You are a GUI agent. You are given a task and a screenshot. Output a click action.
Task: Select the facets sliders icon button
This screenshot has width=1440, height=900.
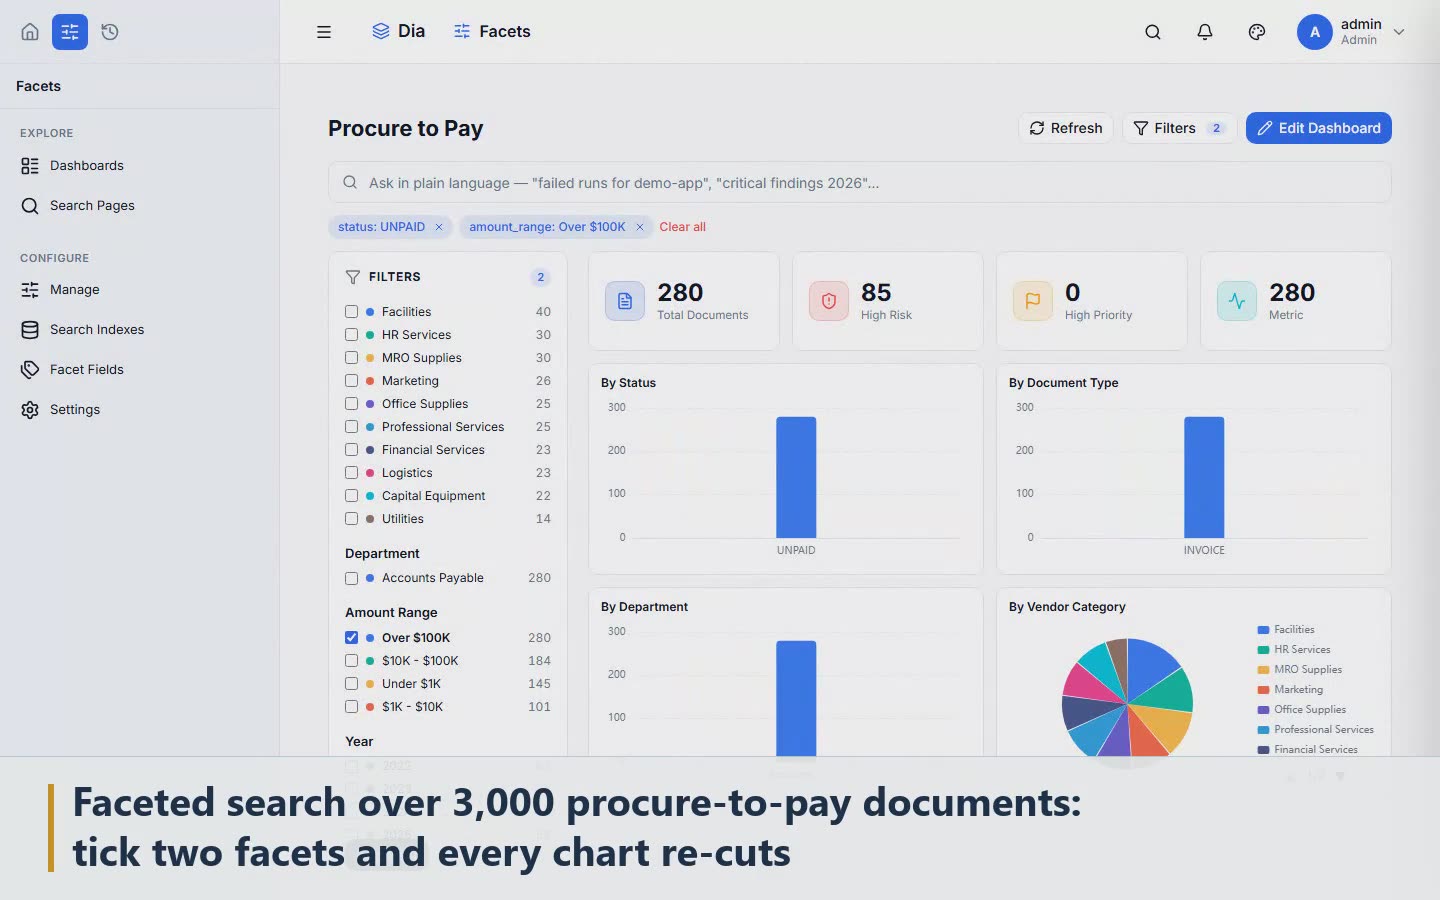[70, 32]
